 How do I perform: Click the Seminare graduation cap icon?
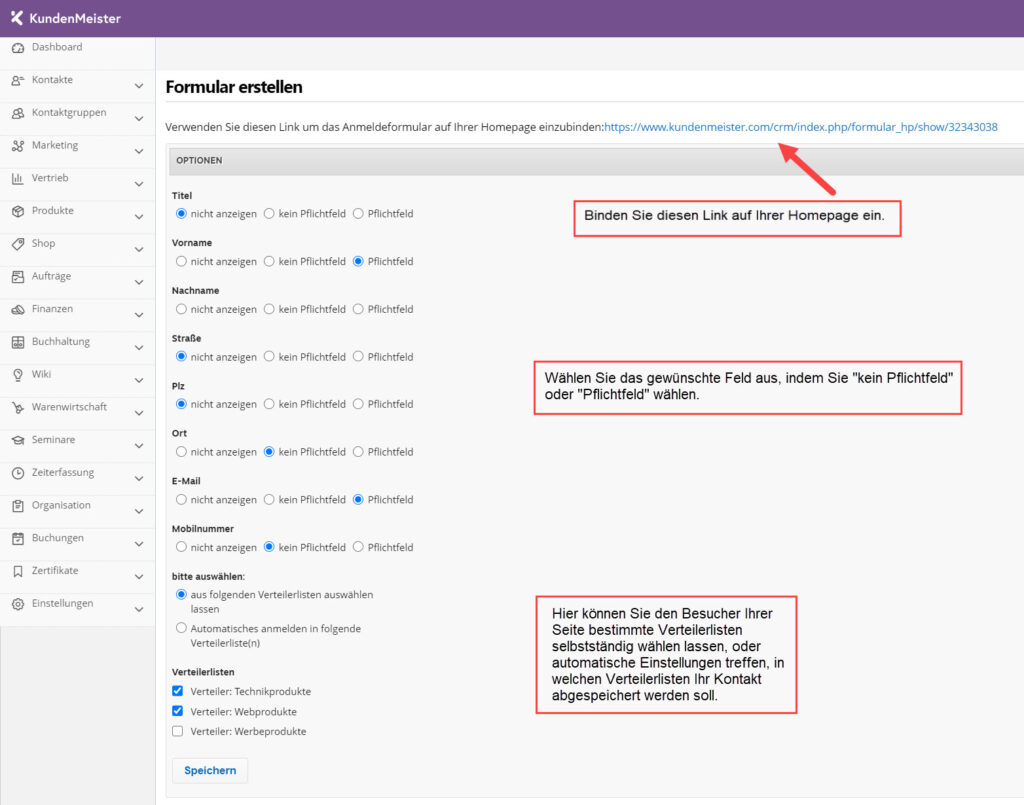coord(18,440)
